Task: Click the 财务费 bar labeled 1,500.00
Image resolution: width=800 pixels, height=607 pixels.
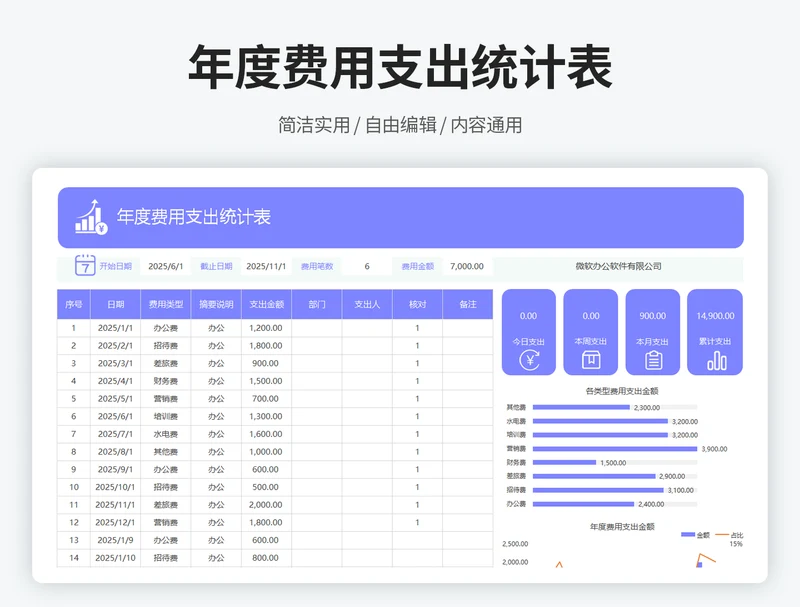Action: (564, 463)
